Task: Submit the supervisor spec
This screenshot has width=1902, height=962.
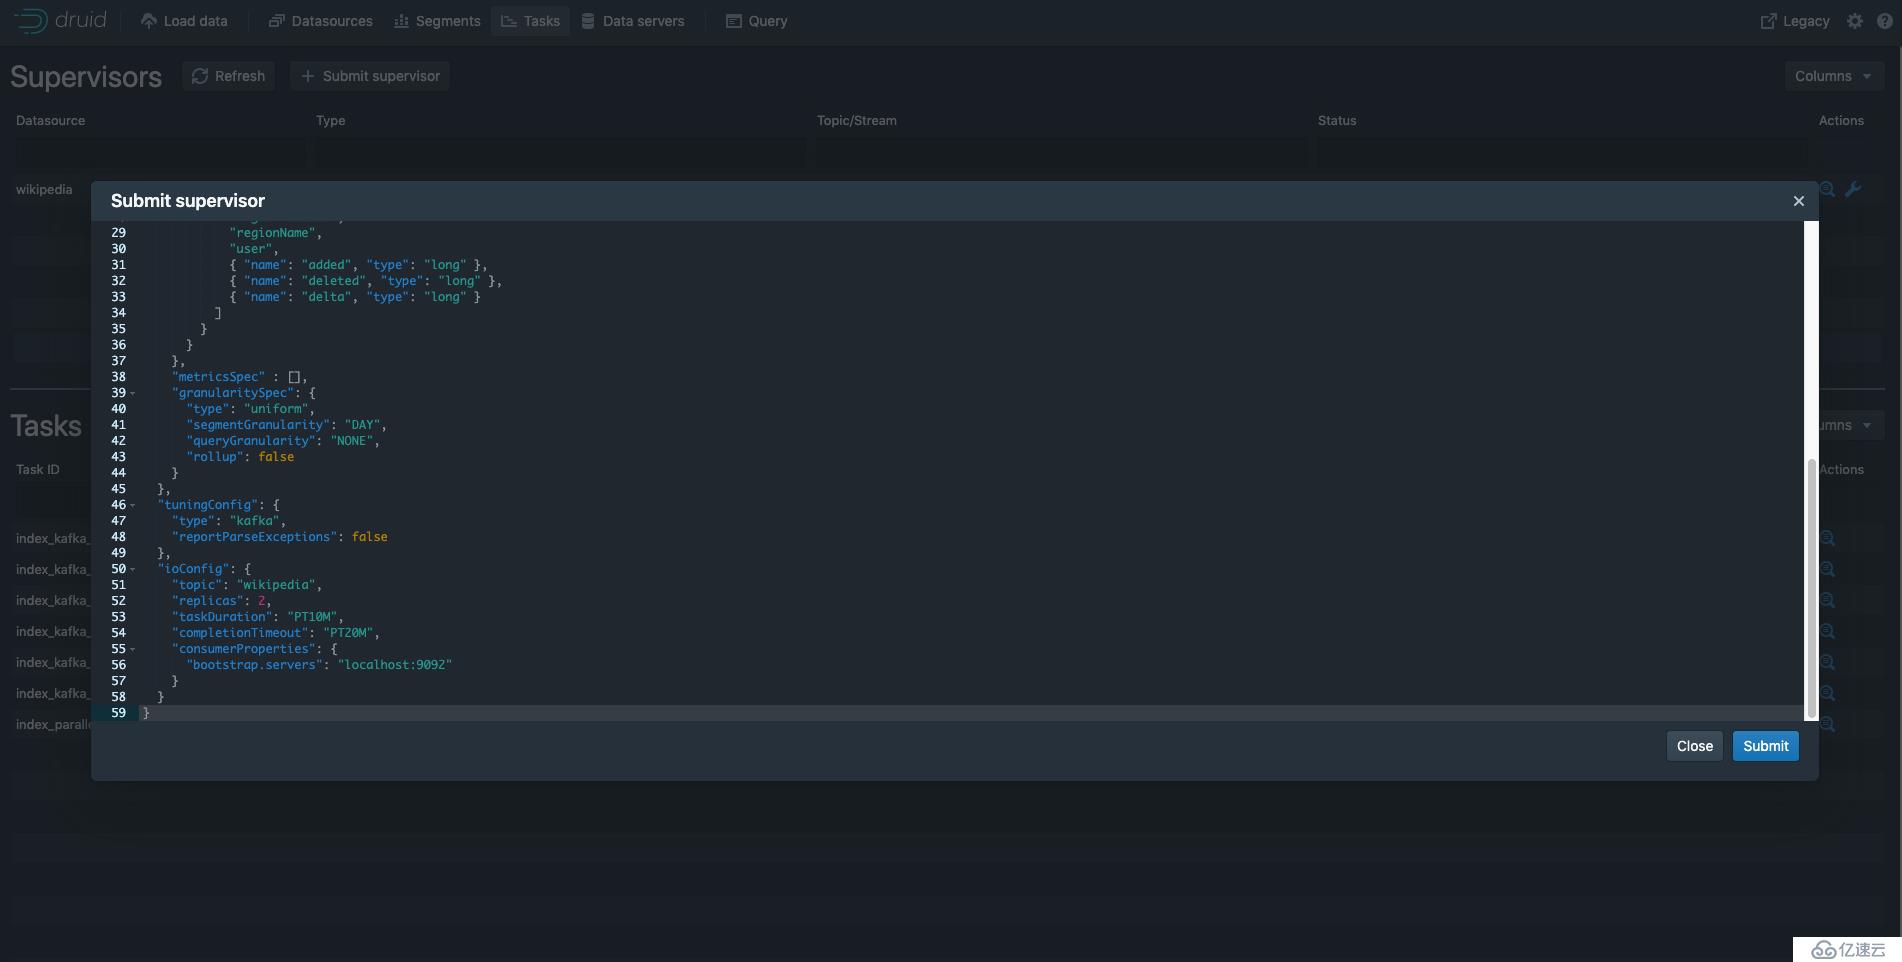Action: coord(1765,746)
